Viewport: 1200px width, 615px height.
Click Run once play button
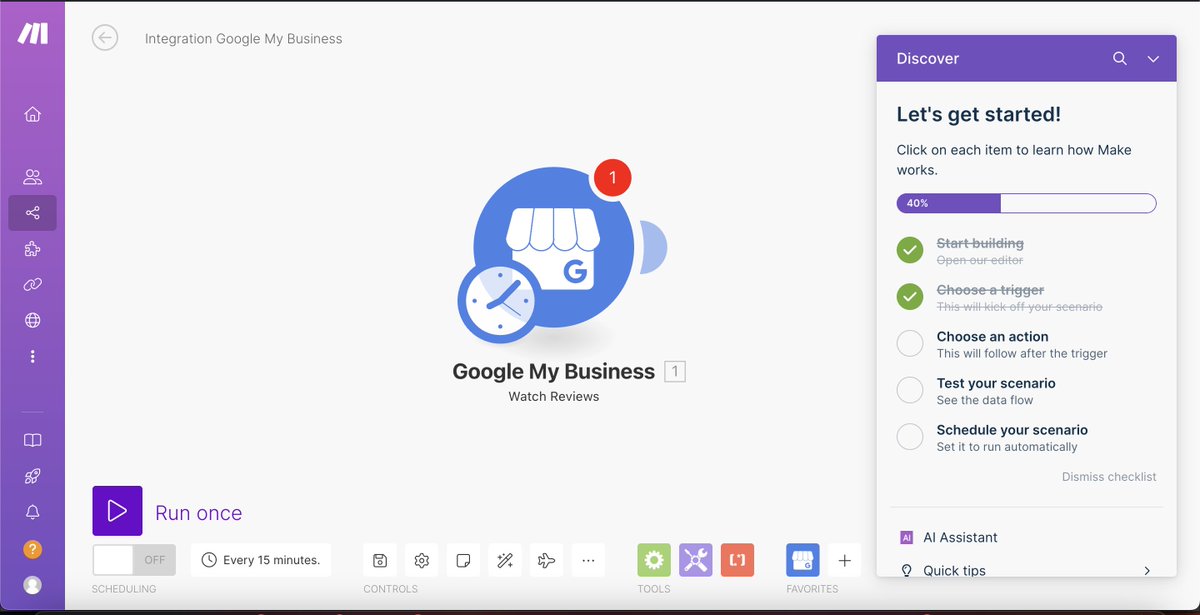(117, 511)
